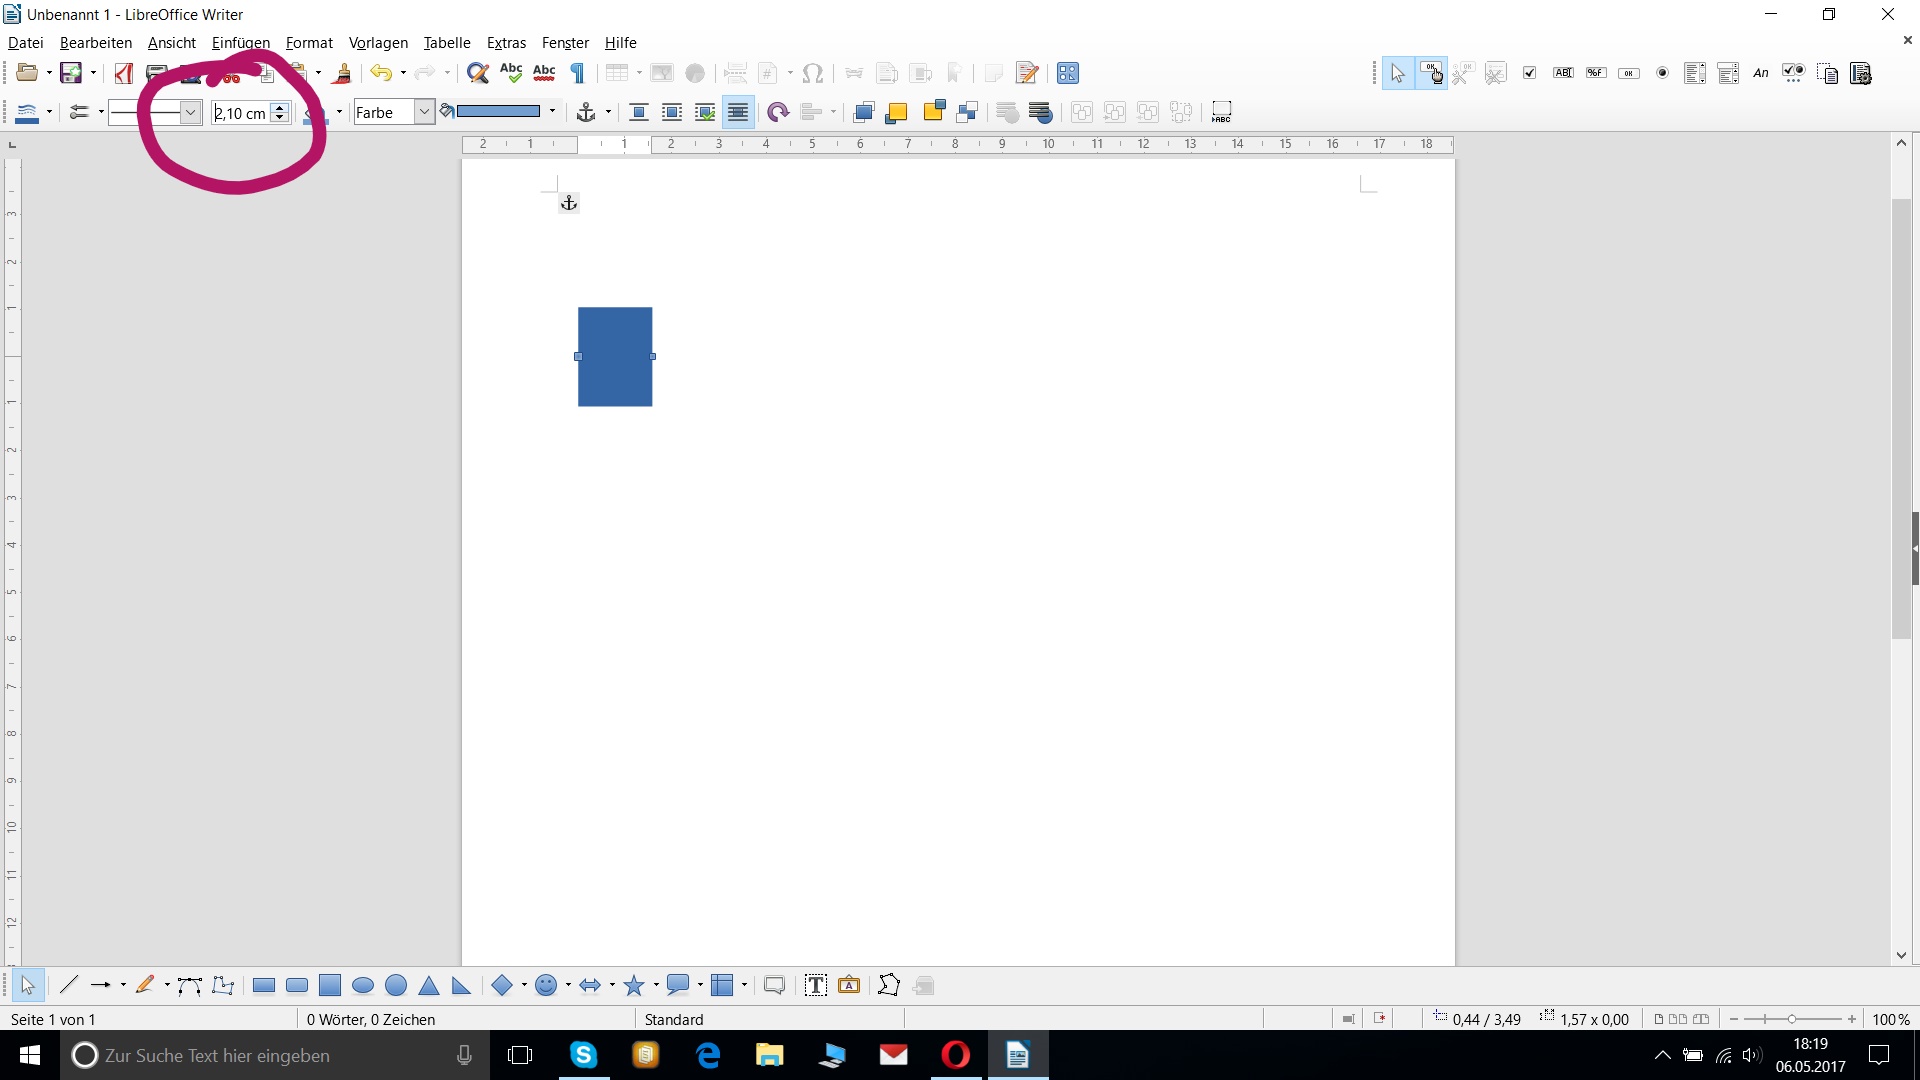Image resolution: width=1920 pixels, height=1080 pixels.
Task: Click the Clone formatting paintbrush icon
Action: (342, 73)
